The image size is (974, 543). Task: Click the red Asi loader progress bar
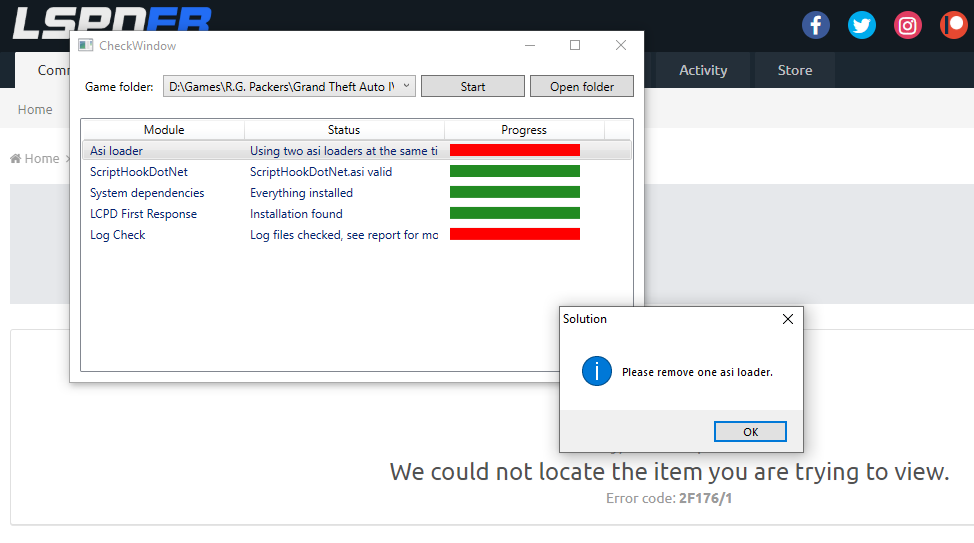tap(515, 150)
